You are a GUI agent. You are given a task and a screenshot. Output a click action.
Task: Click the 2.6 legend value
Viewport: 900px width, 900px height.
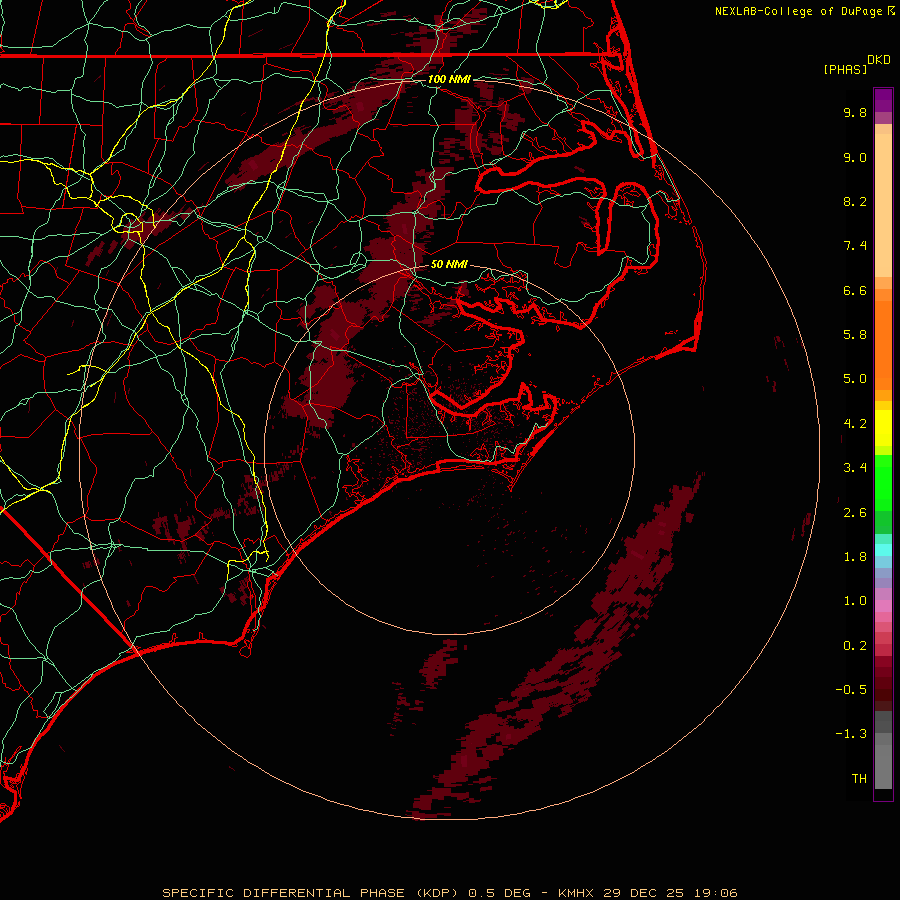tap(855, 513)
